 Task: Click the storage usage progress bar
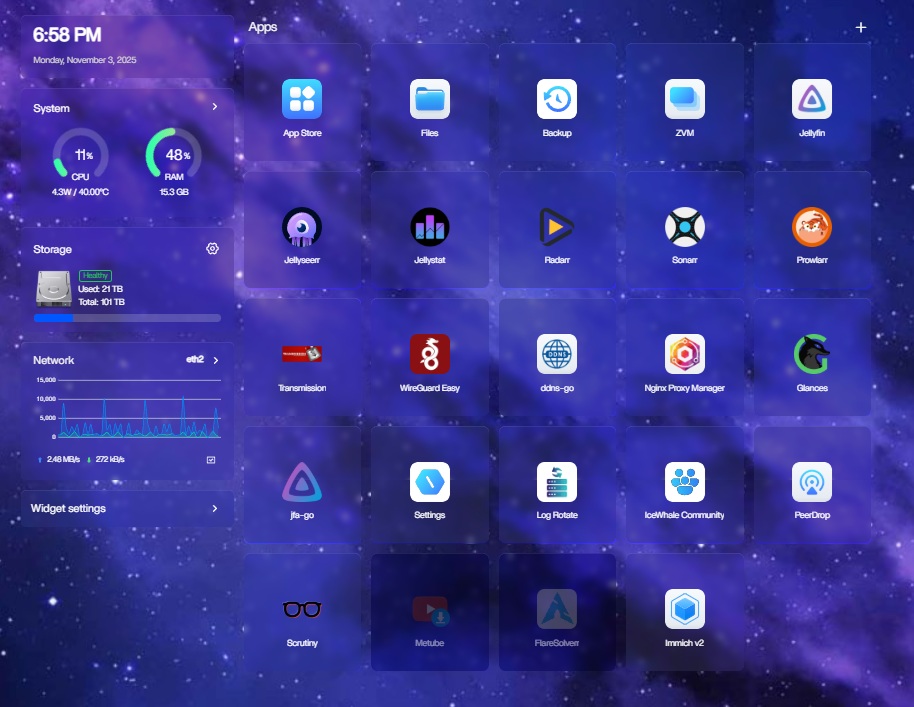[x=127, y=318]
